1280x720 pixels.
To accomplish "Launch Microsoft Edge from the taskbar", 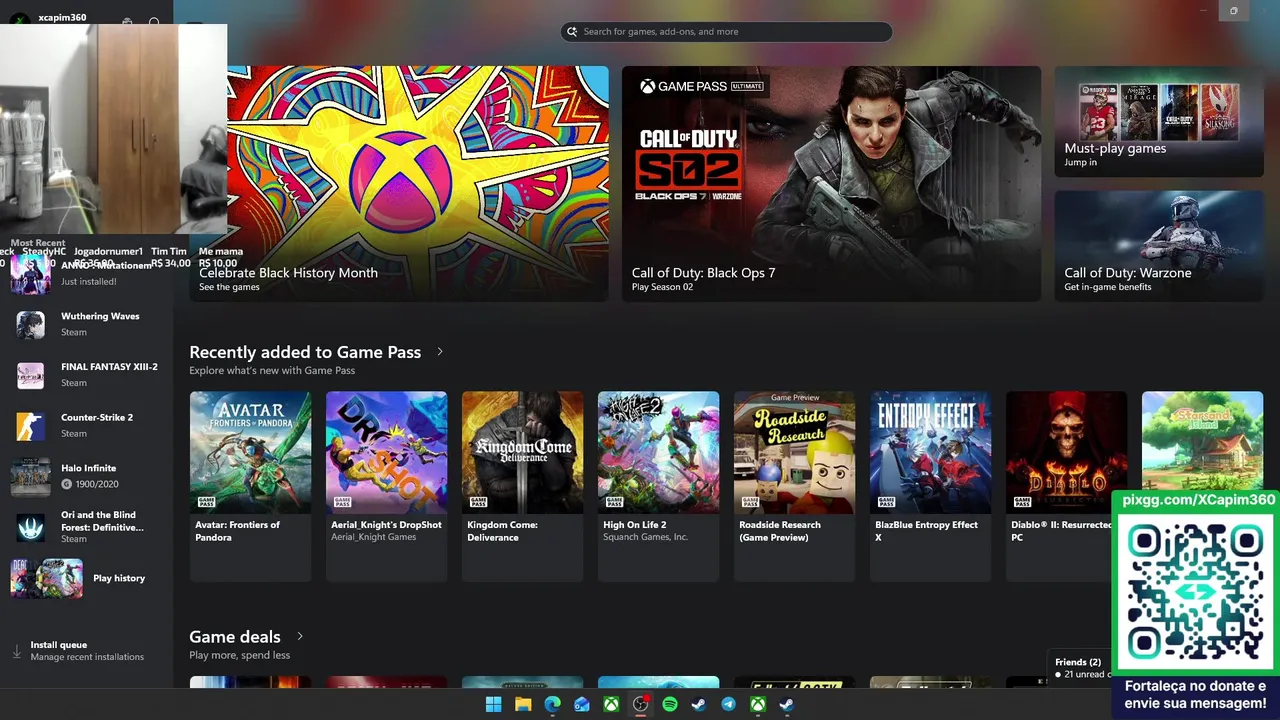I will click(552, 704).
